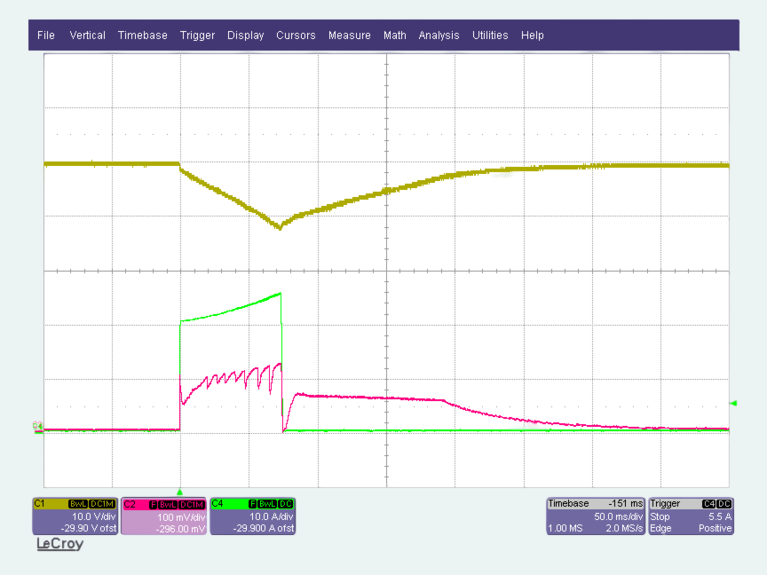This screenshot has height=575, width=767.
Task: Open the Measure menu
Action: click(349, 35)
